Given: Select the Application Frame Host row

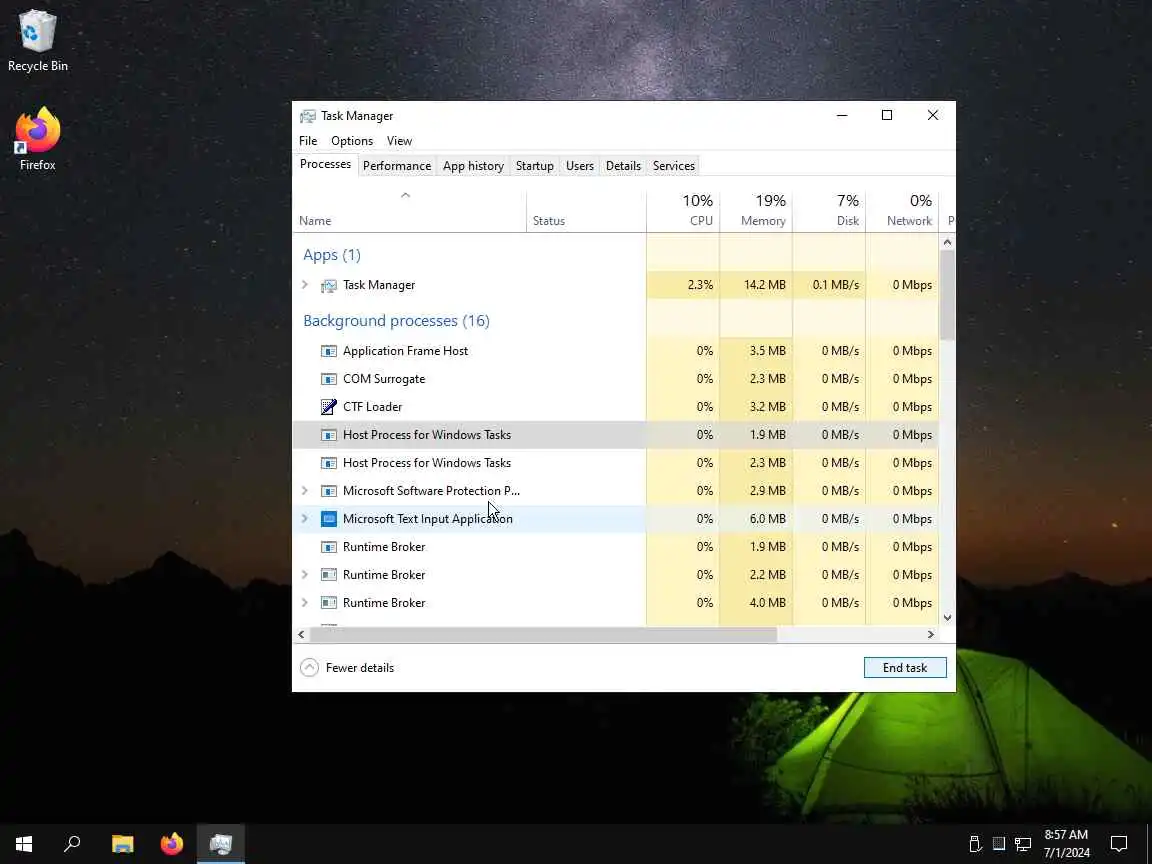Looking at the screenshot, I should 616,351.
